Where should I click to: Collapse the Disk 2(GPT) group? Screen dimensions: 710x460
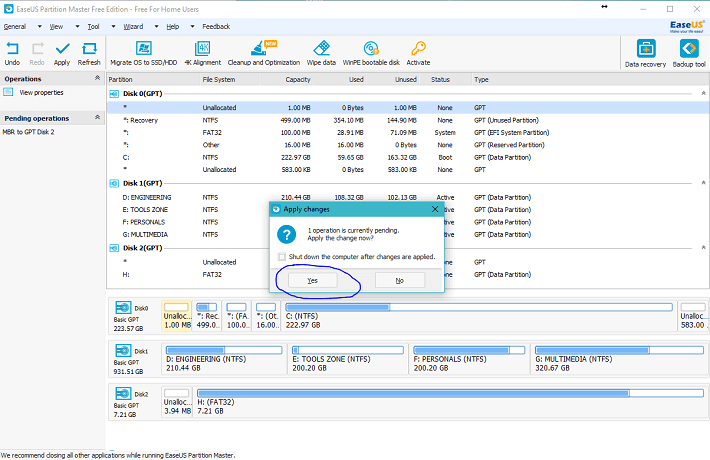point(703,248)
